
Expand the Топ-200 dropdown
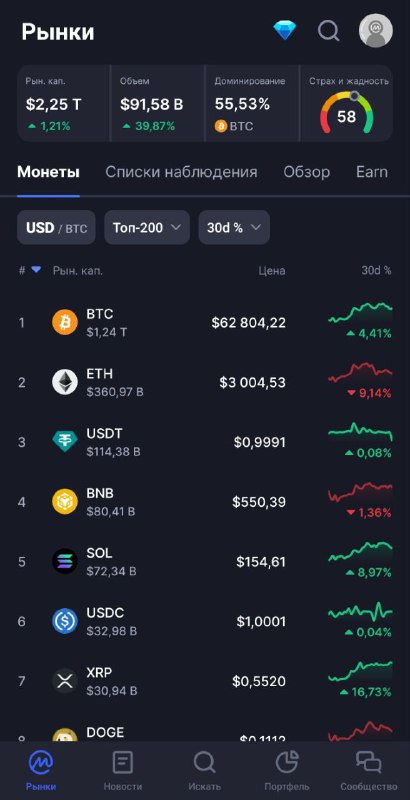click(147, 228)
